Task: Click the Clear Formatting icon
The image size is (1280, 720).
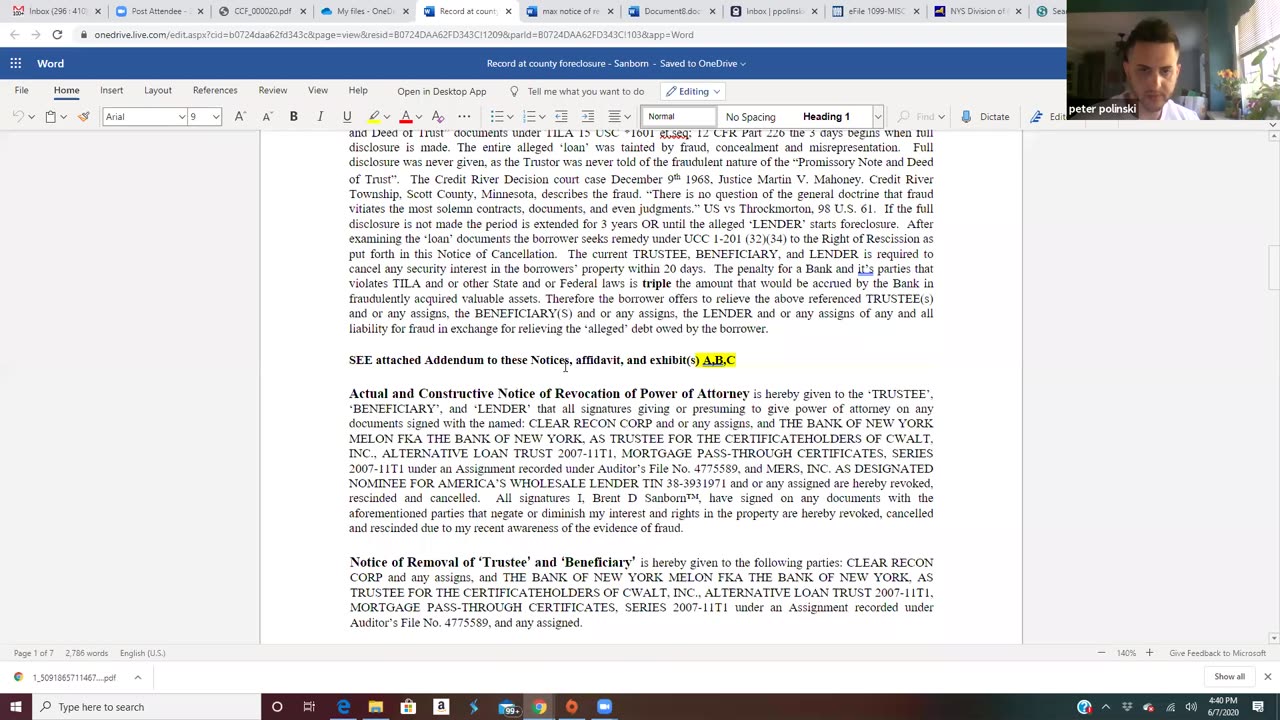Action: pyautogui.click(x=437, y=117)
